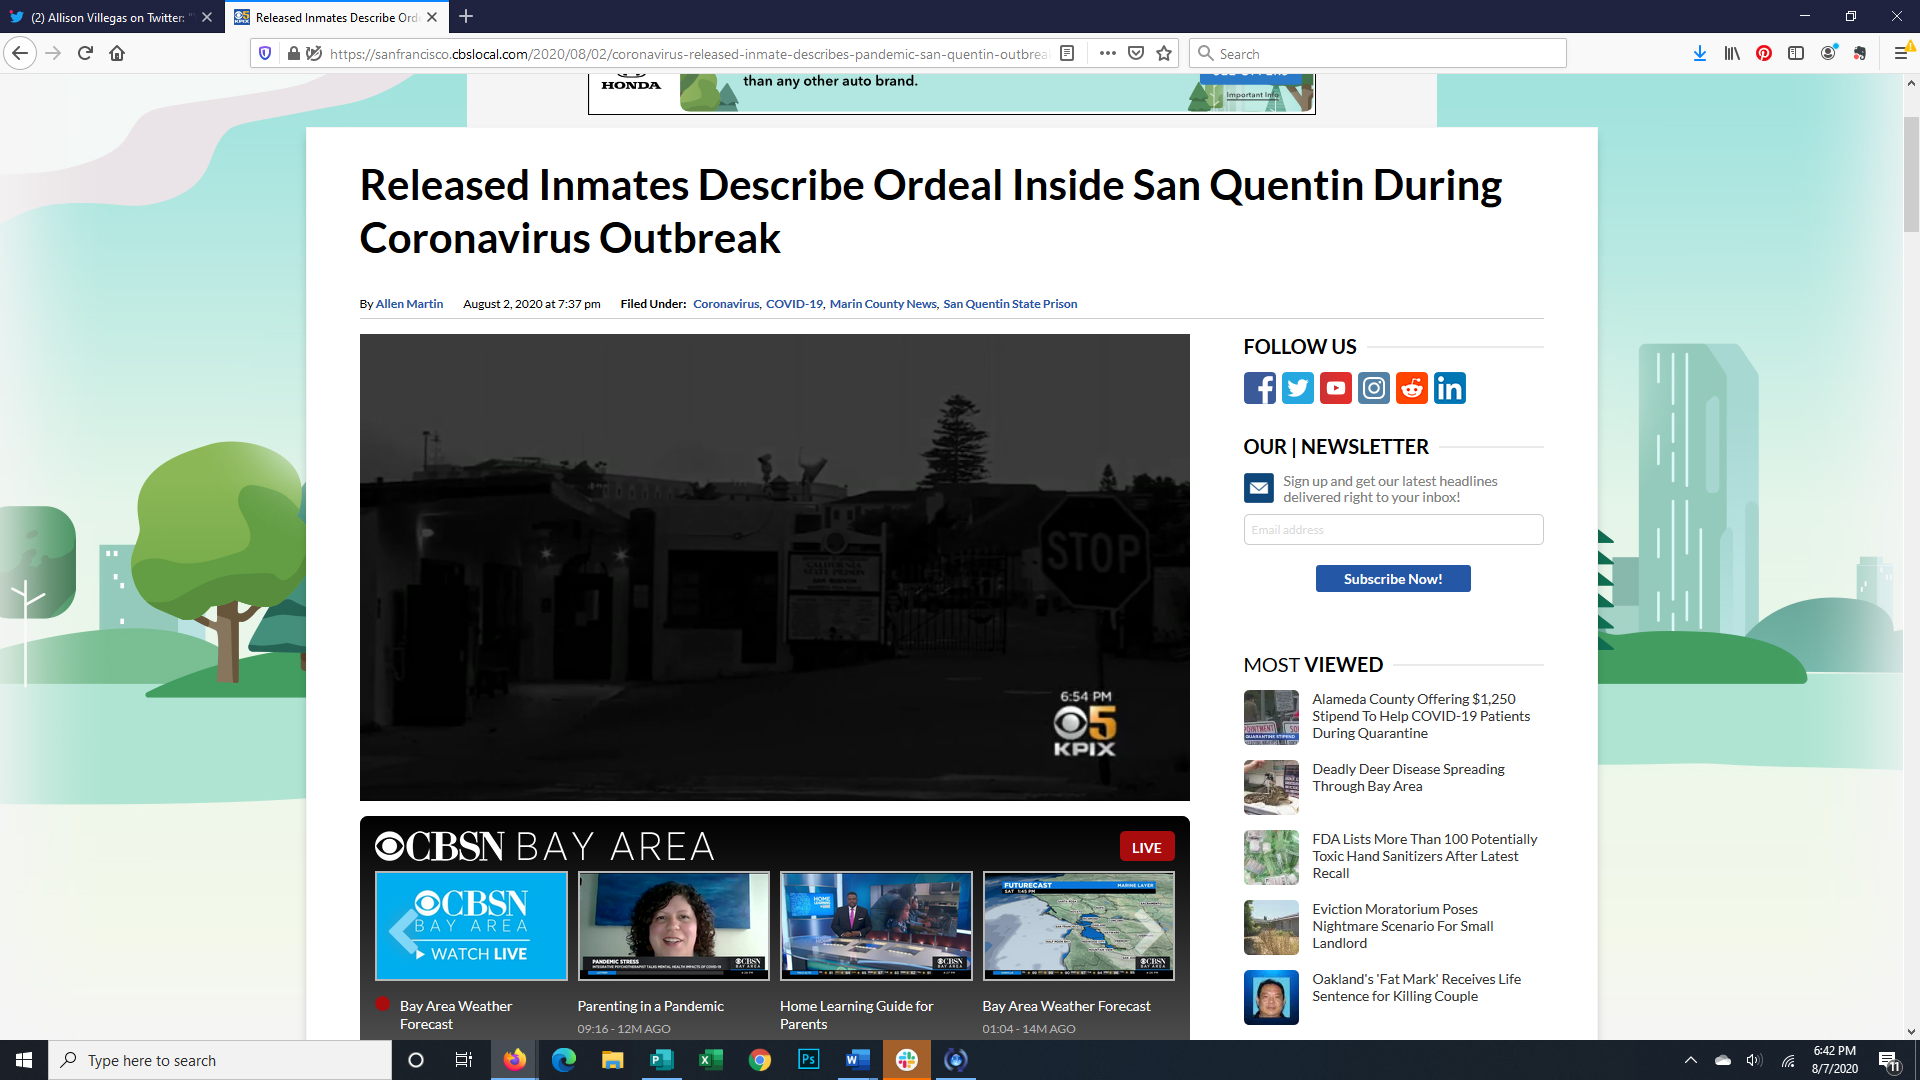This screenshot has height=1080, width=1920.
Task: Show hidden system tray icons
Action: tap(1690, 1060)
